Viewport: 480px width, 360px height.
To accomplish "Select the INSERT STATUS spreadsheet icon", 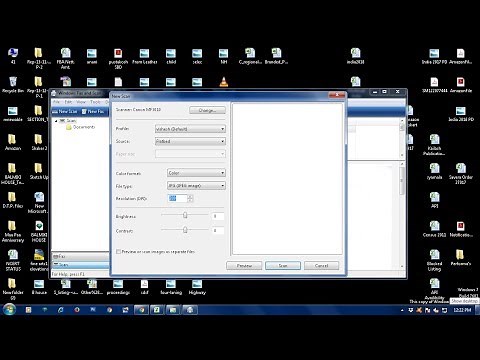I will click(x=13, y=260).
